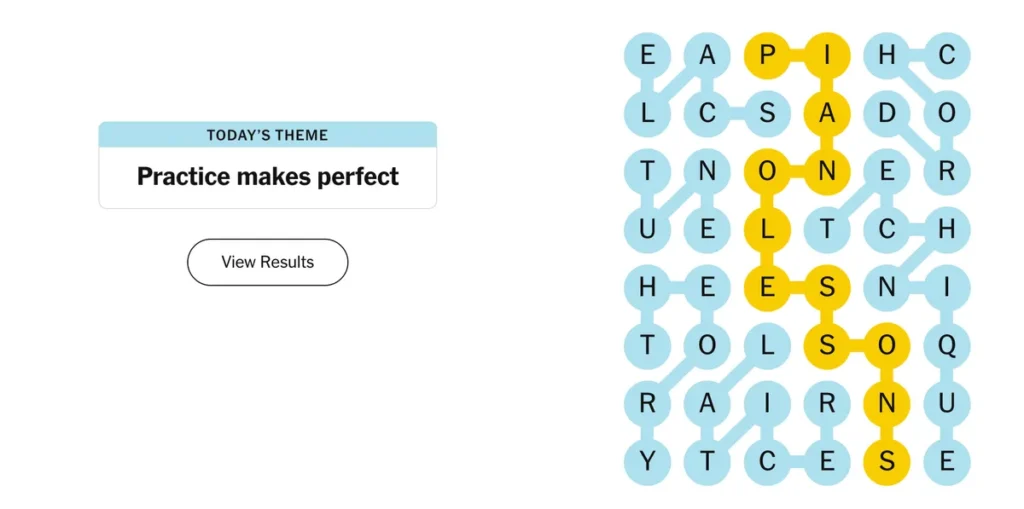Tap the yellow letter E tile

pyautogui.click(x=767, y=289)
